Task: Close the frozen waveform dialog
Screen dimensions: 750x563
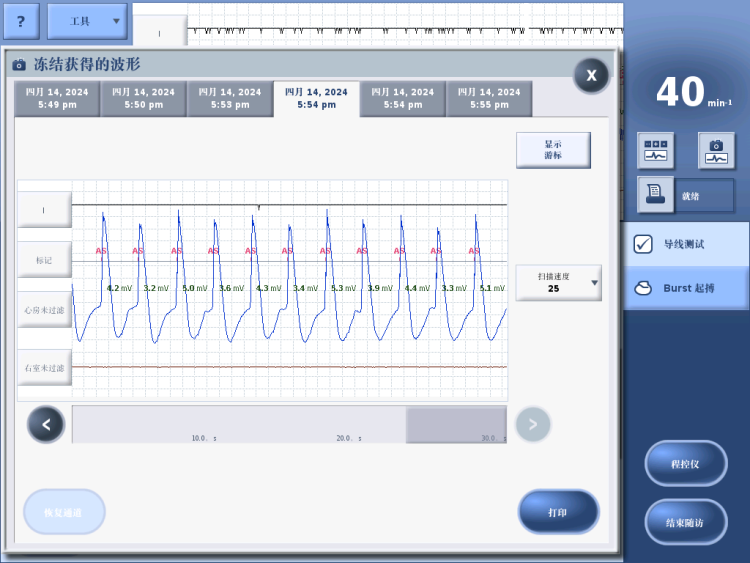Action: click(x=591, y=76)
